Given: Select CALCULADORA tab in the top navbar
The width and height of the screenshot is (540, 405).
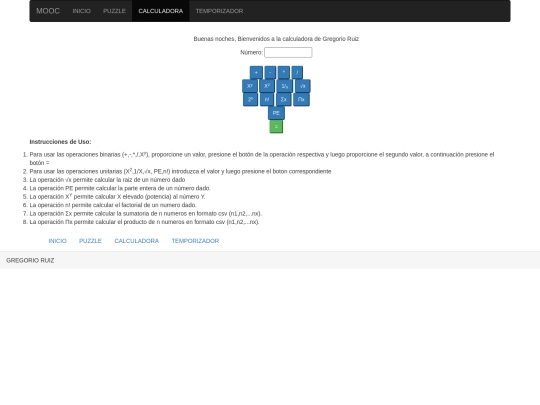Looking at the screenshot, I should click(x=161, y=11).
